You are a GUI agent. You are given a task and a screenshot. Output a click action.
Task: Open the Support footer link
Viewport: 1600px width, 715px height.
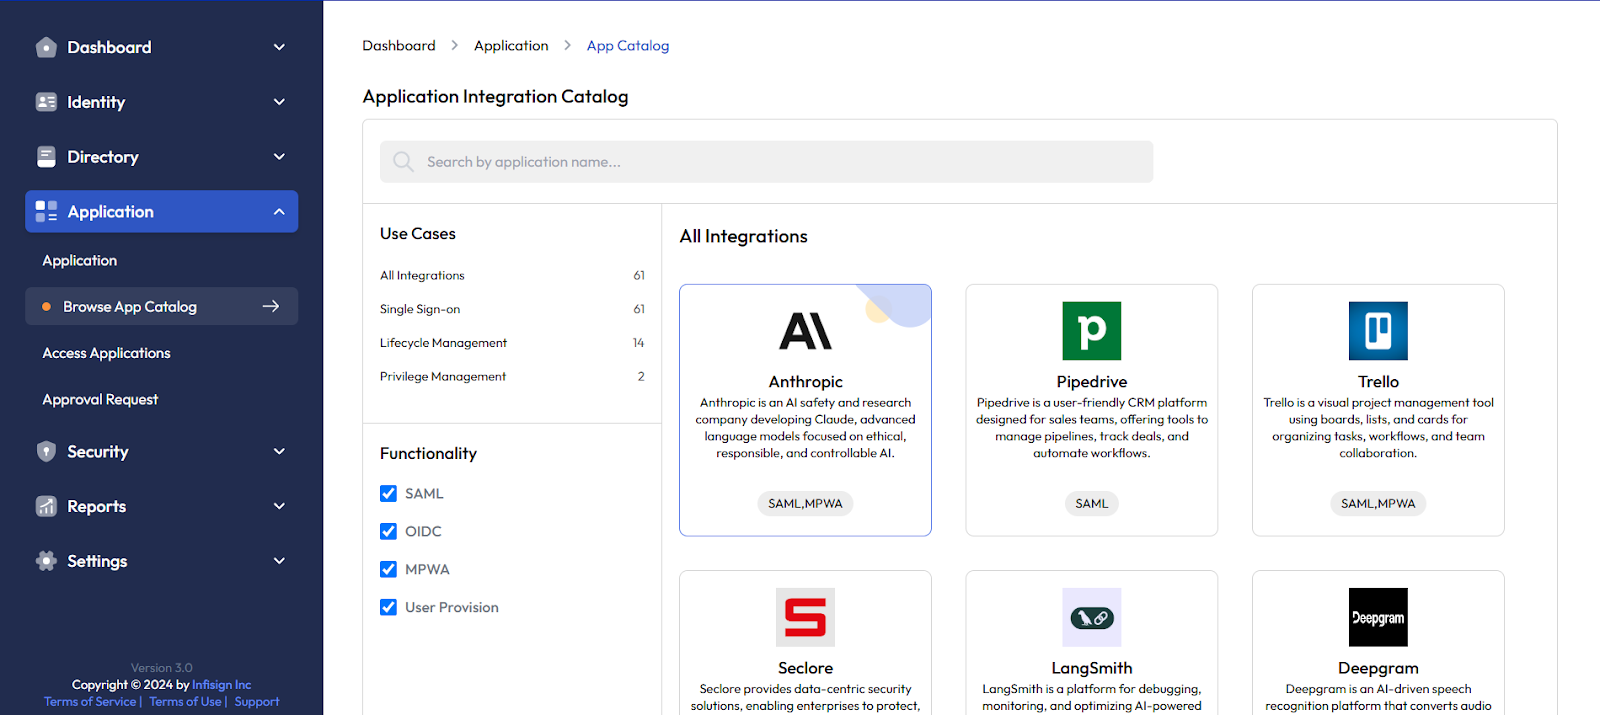coord(257,702)
